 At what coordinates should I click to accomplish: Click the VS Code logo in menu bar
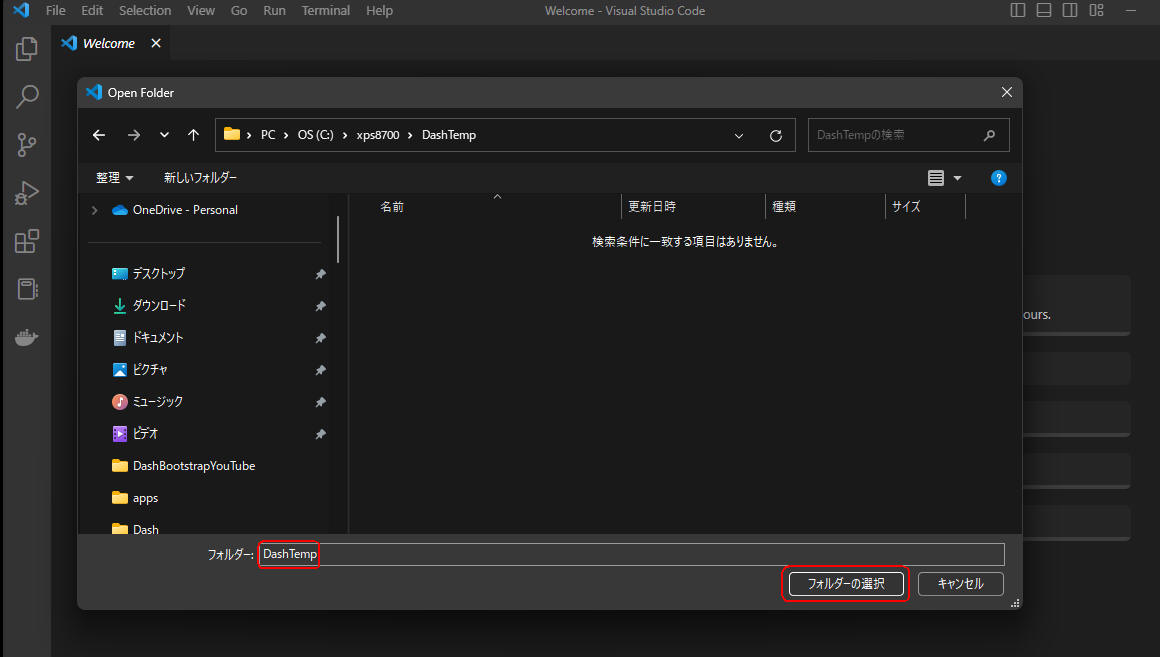pyautogui.click(x=21, y=10)
